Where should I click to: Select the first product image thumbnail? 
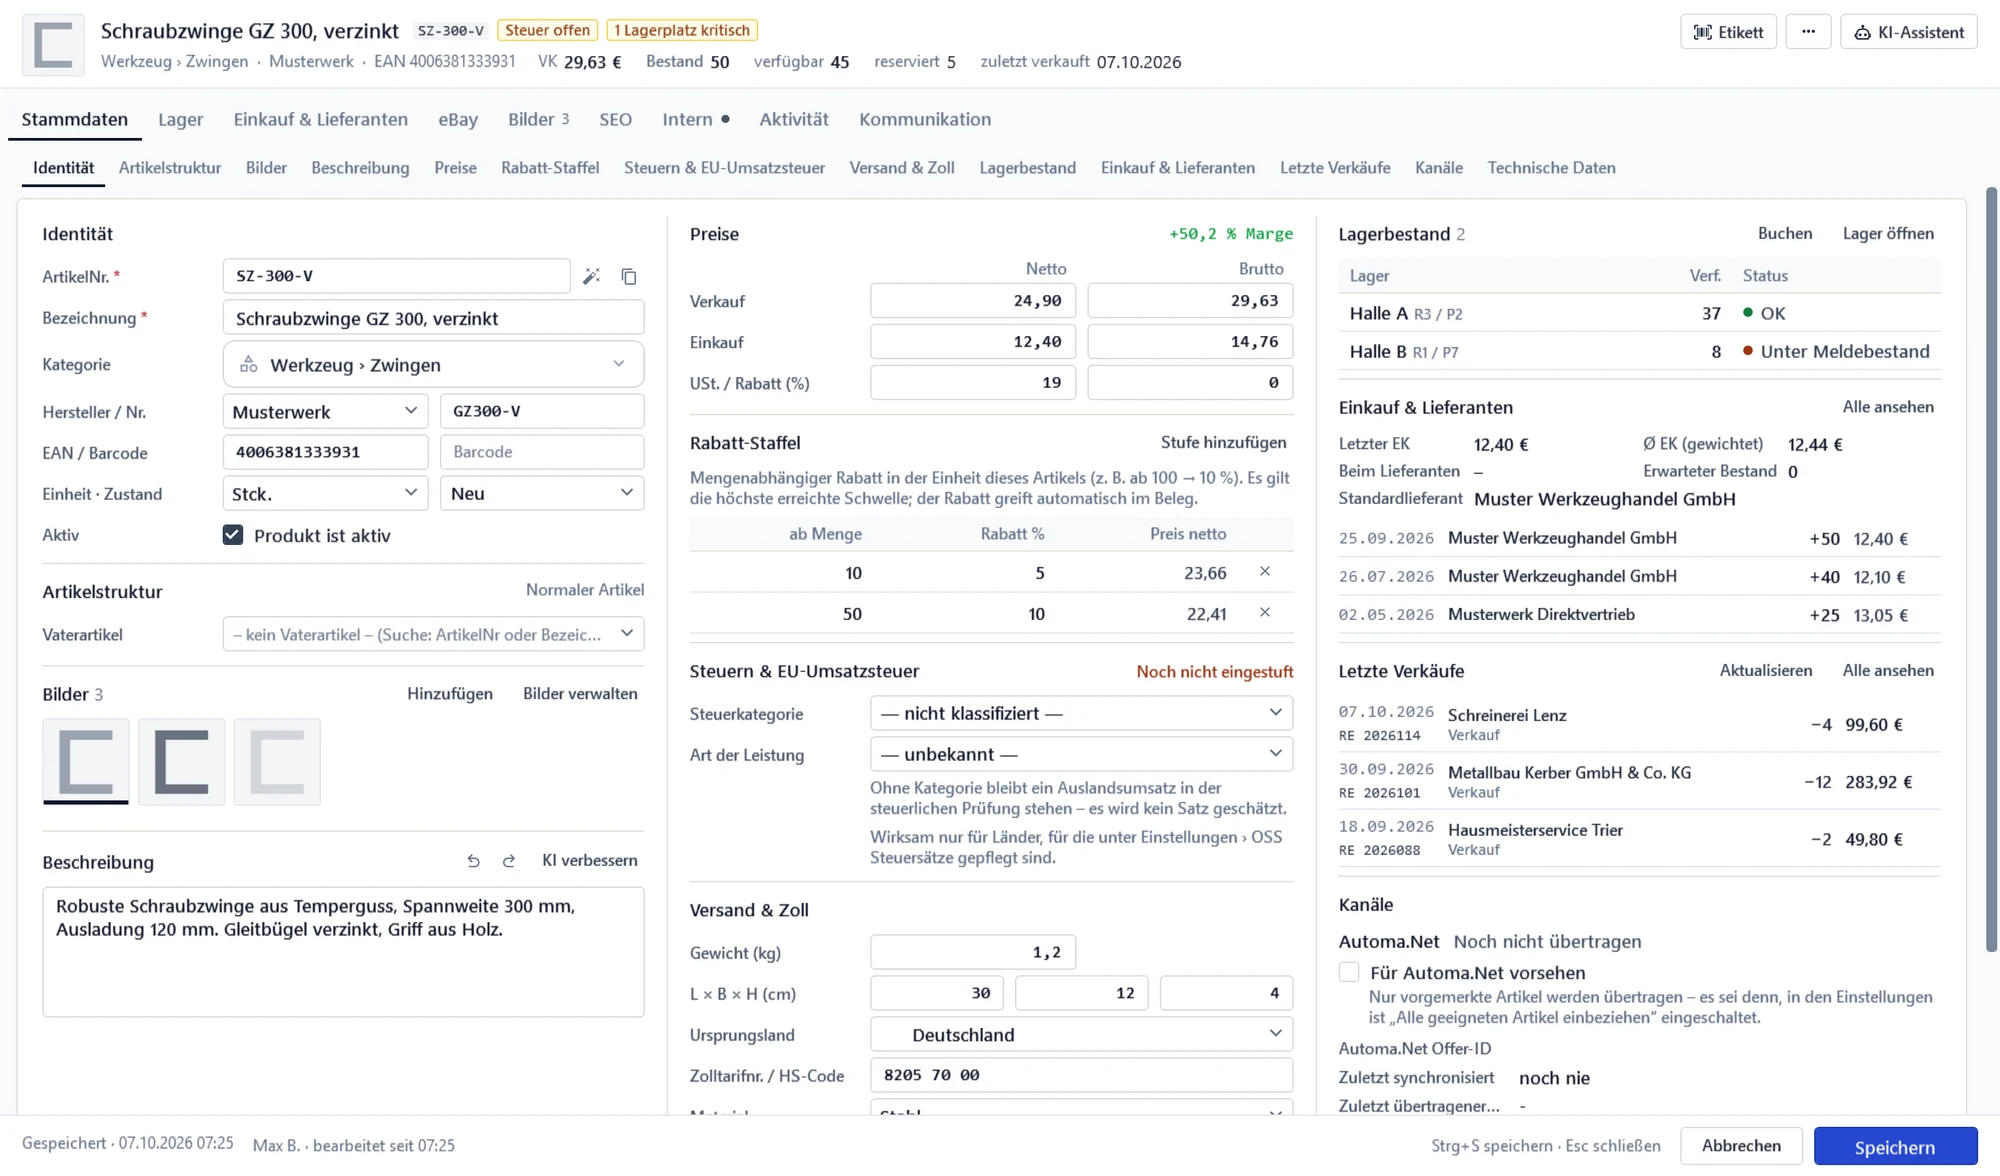86,761
